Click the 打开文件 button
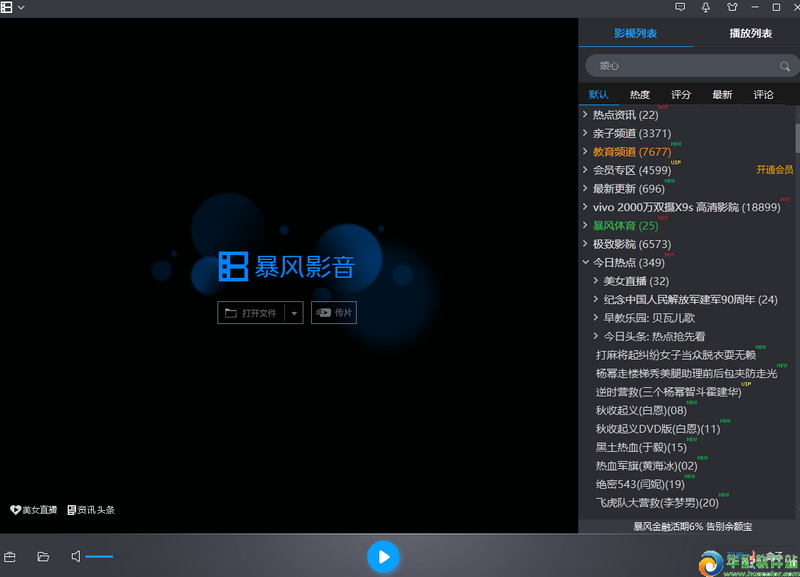The image size is (800, 577). click(x=251, y=313)
